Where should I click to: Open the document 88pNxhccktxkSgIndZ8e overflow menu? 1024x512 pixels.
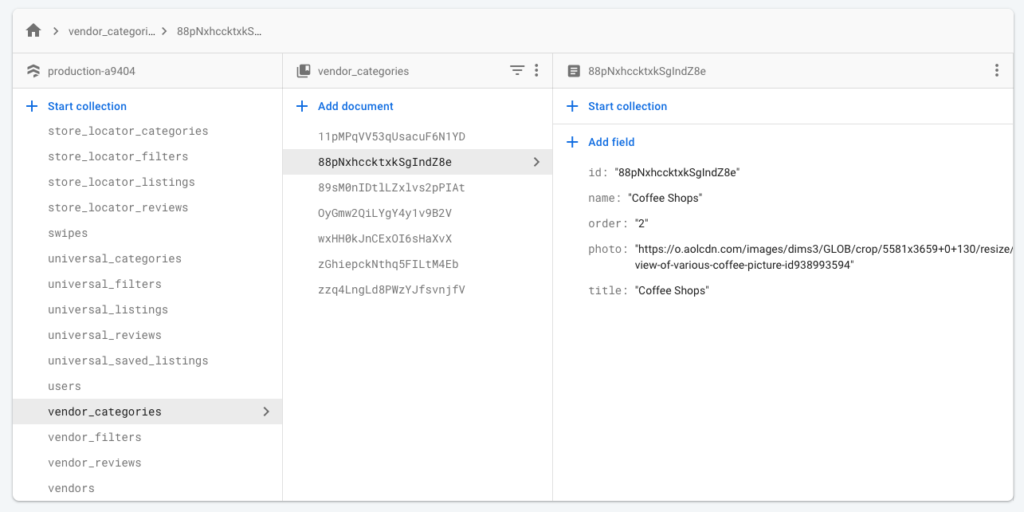coord(997,71)
